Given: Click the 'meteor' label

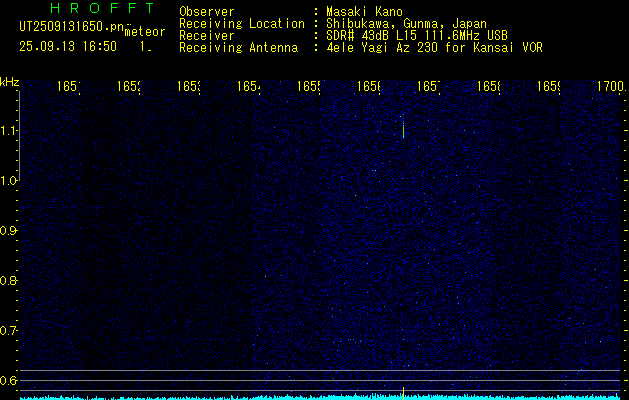Looking at the screenshot, I should (x=145, y=32).
